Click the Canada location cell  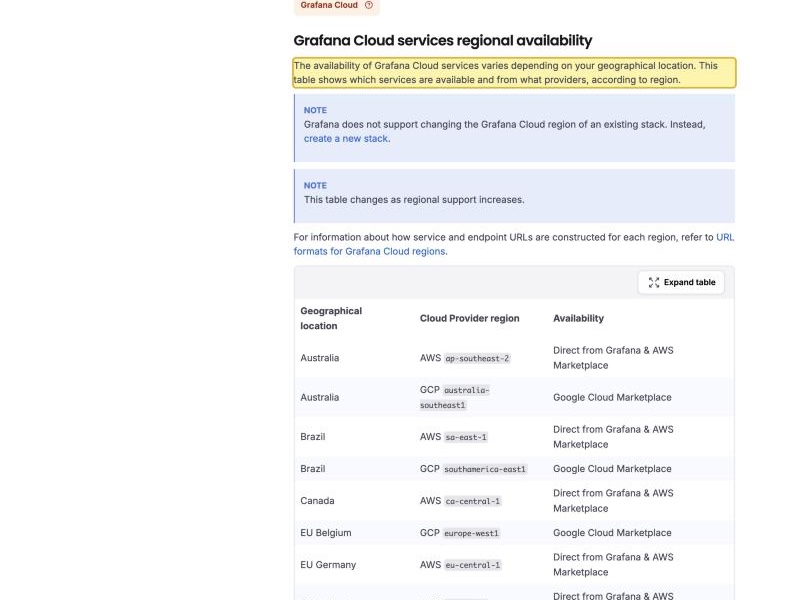[x=317, y=501]
